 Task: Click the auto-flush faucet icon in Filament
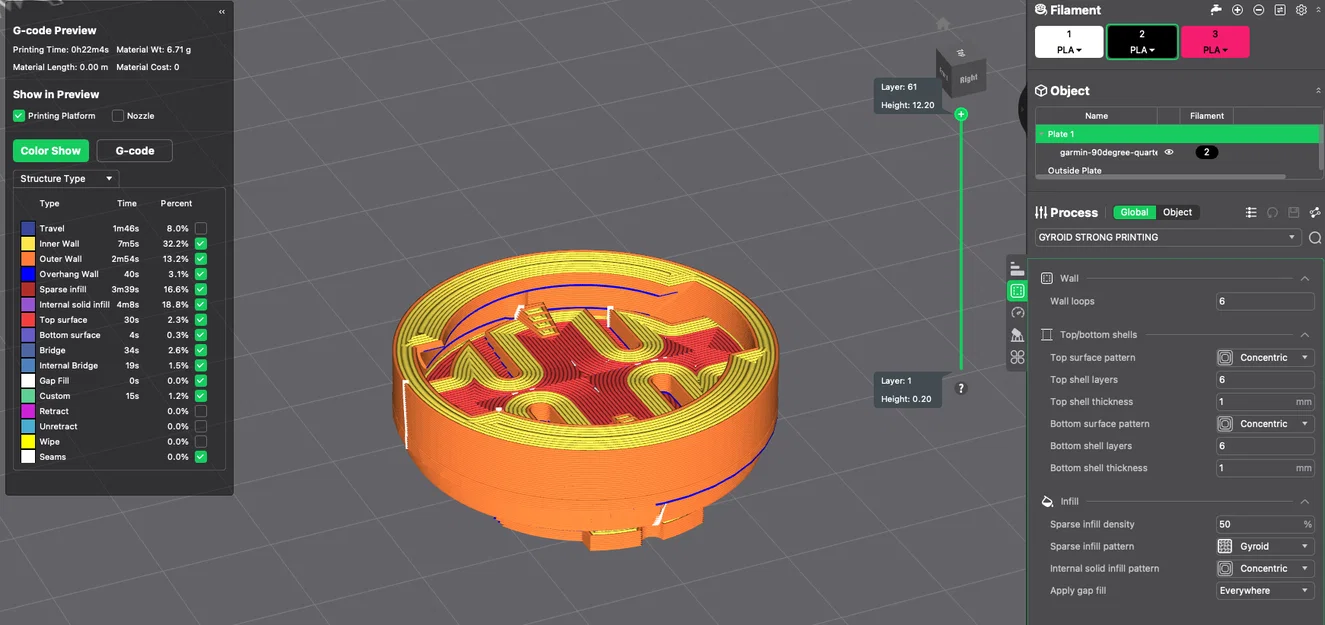pyautogui.click(x=1217, y=10)
